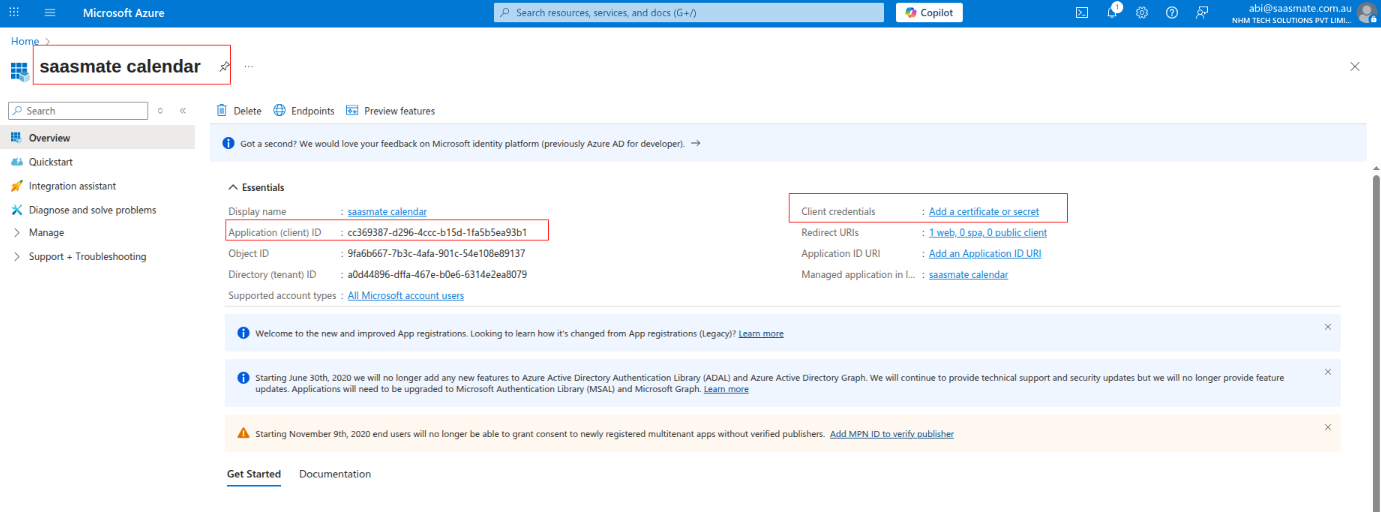
Task: Open Endpoints from the toolbar
Action: pyautogui.click(x=304, y=111)
